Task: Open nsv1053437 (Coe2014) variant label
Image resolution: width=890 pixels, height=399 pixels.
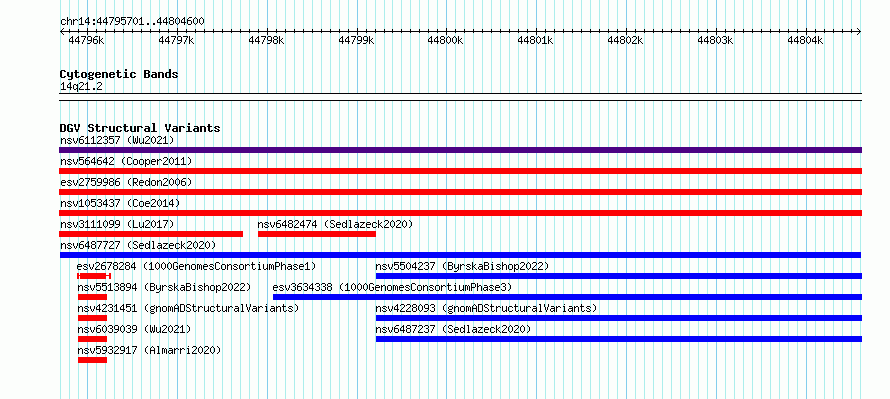Action: point(120,203)
